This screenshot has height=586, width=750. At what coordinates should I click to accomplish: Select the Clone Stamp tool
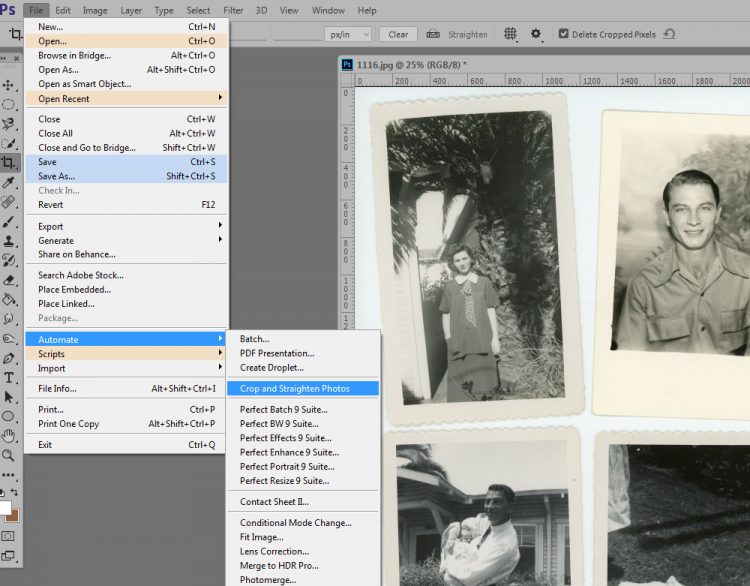pyautogui.click(x=8, y=241)
